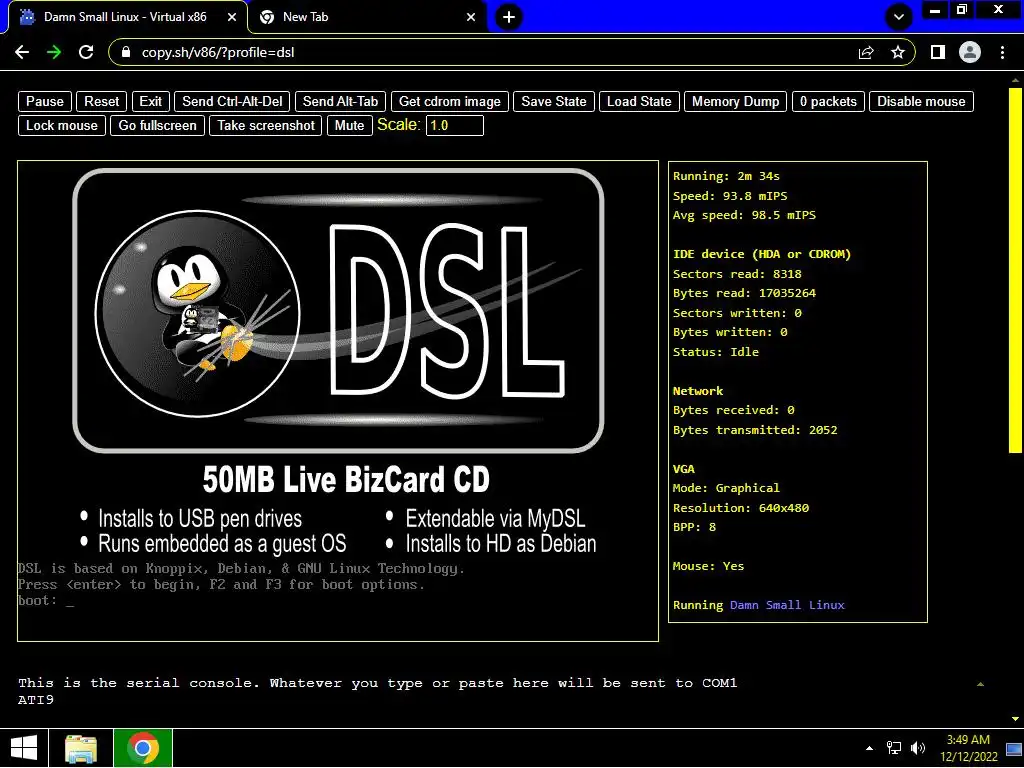The height and width of the screenshot is (768, 1024).
Task: Open a new tab with plus button
Action: pyautogui.click(x=509, y=17)
